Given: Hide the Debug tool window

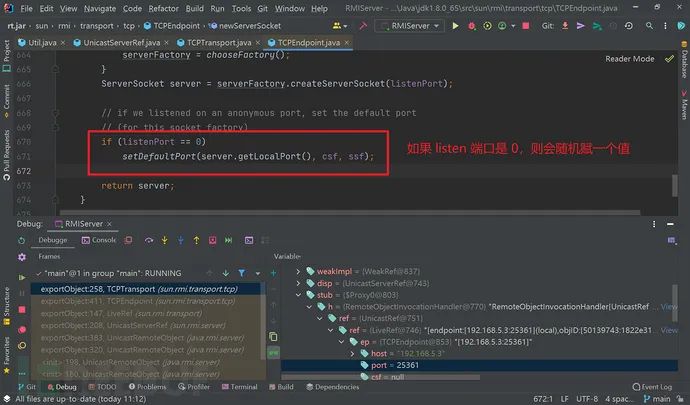Looking at the screenshot, I should tap(670, 224).
